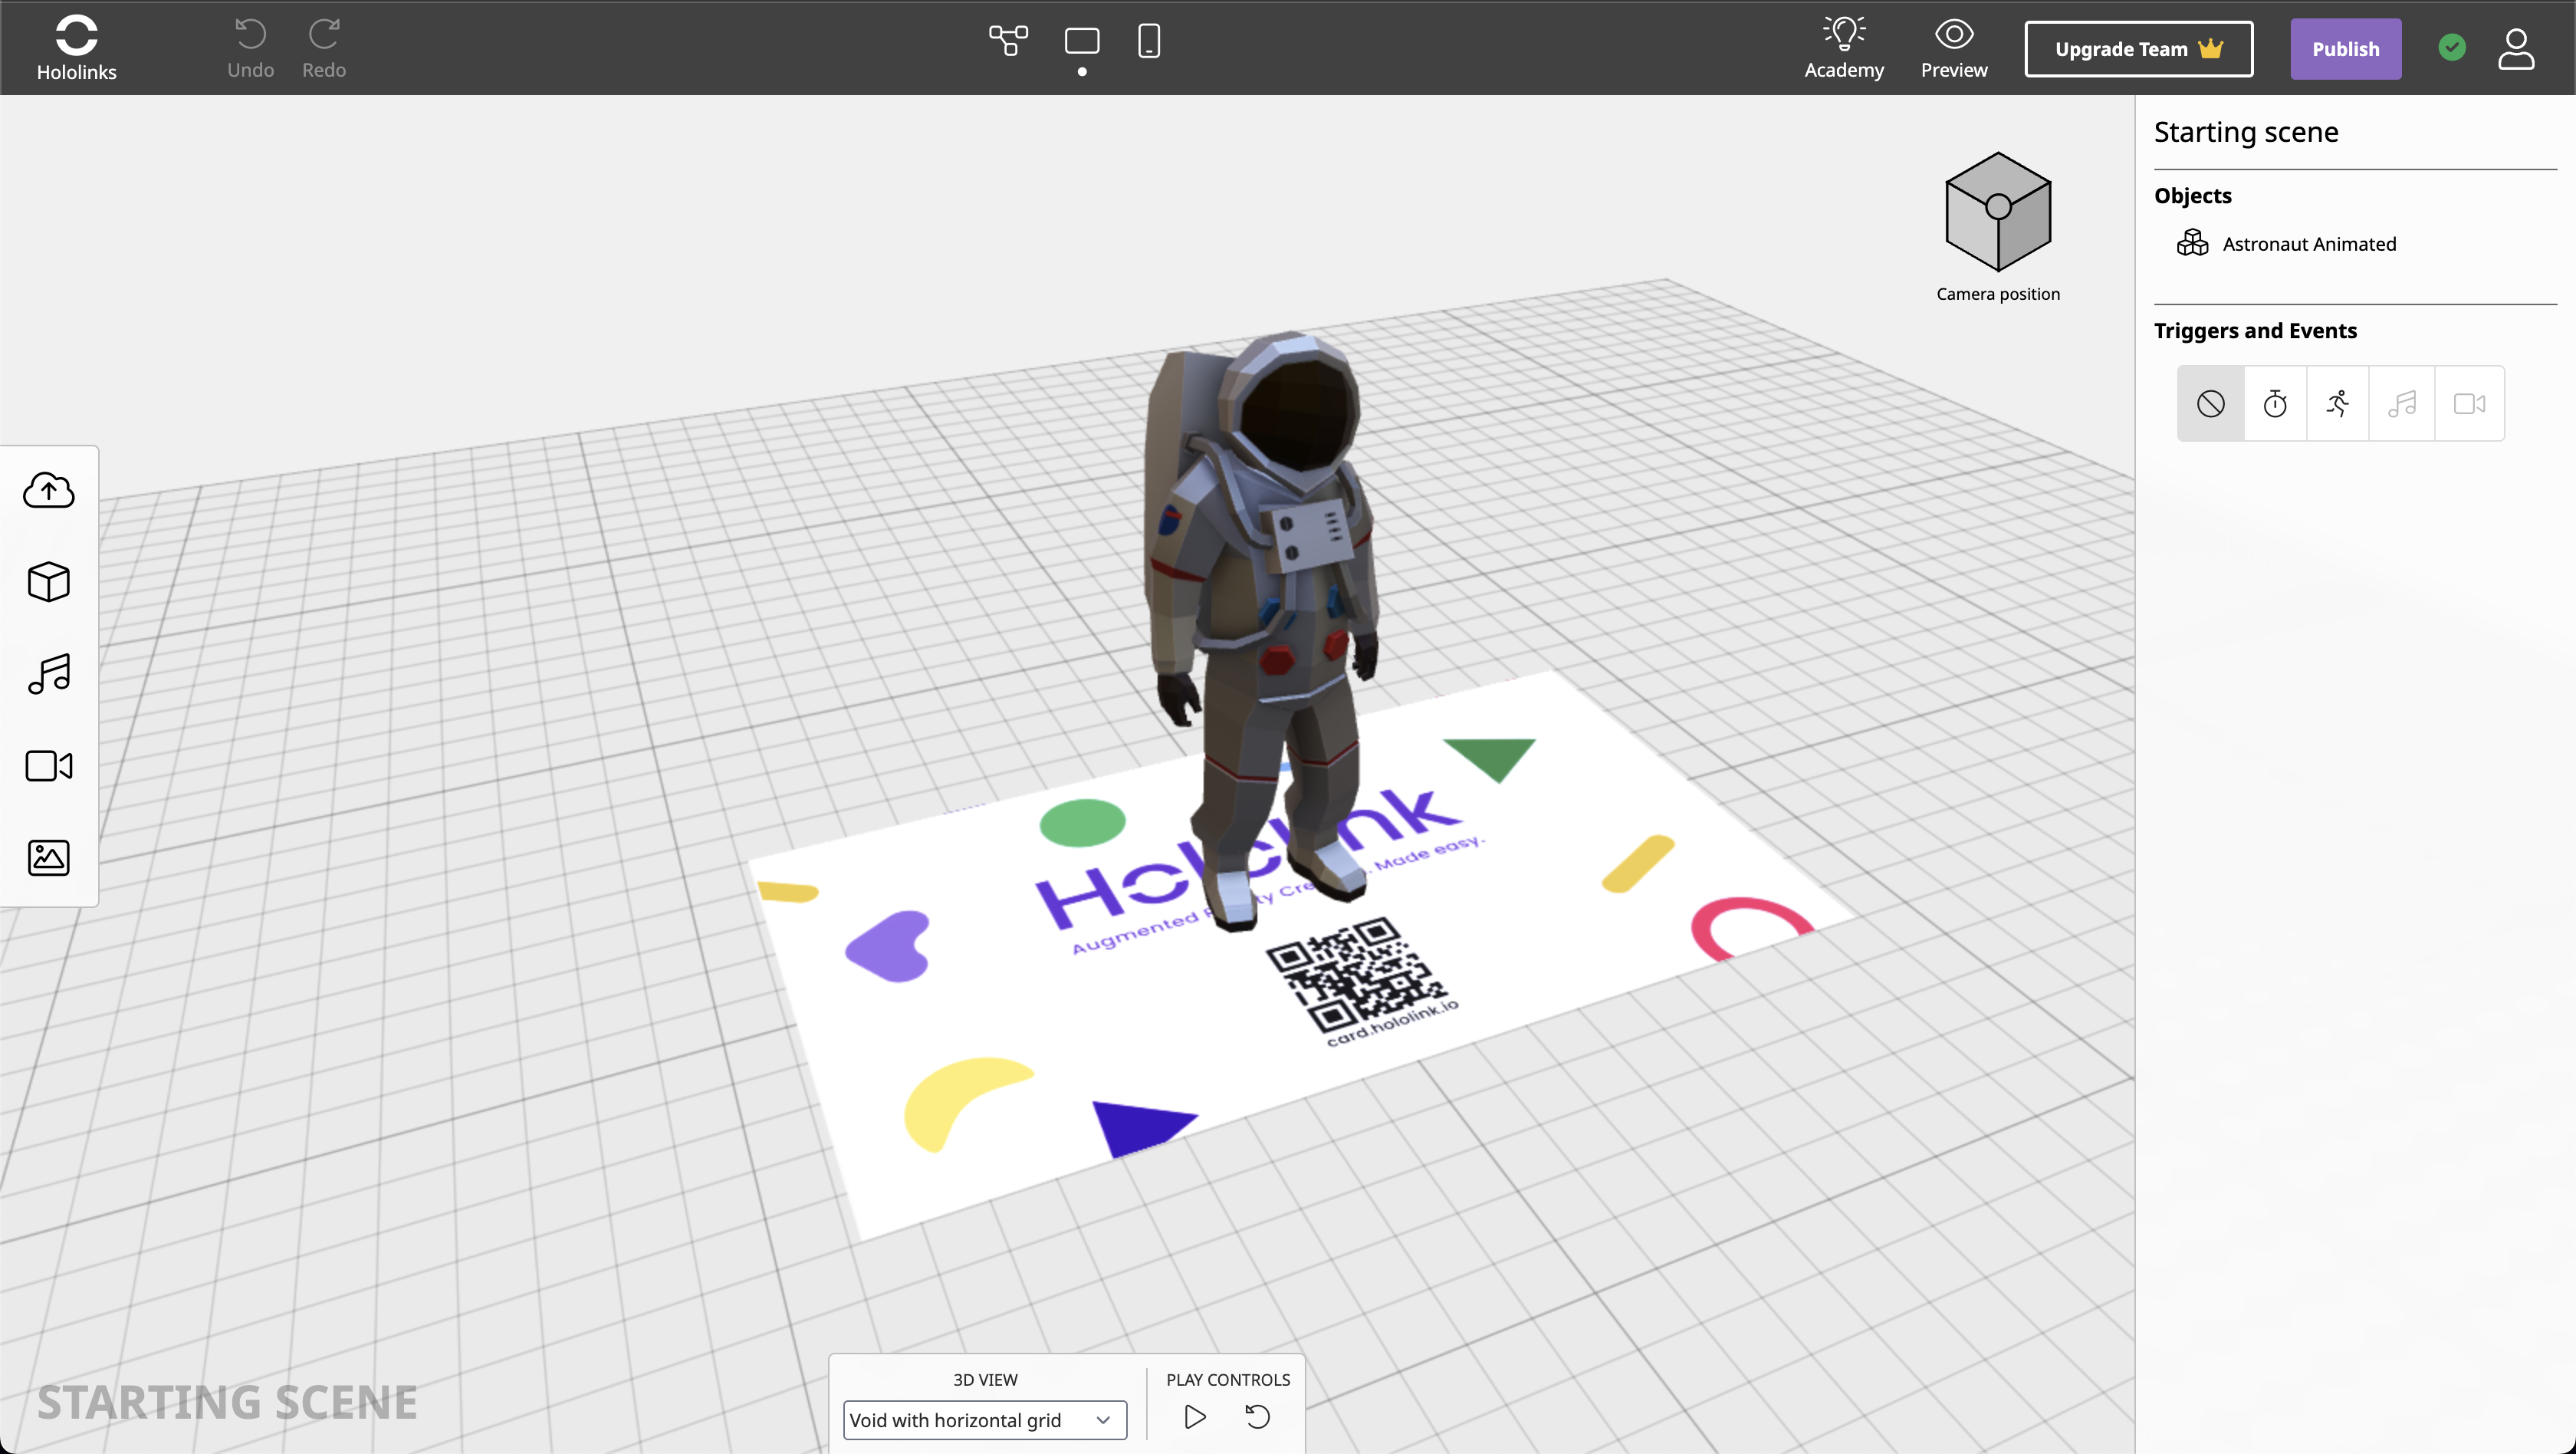
Task: Open the Hololinks home logo
Action: click(x=76, y=48)
